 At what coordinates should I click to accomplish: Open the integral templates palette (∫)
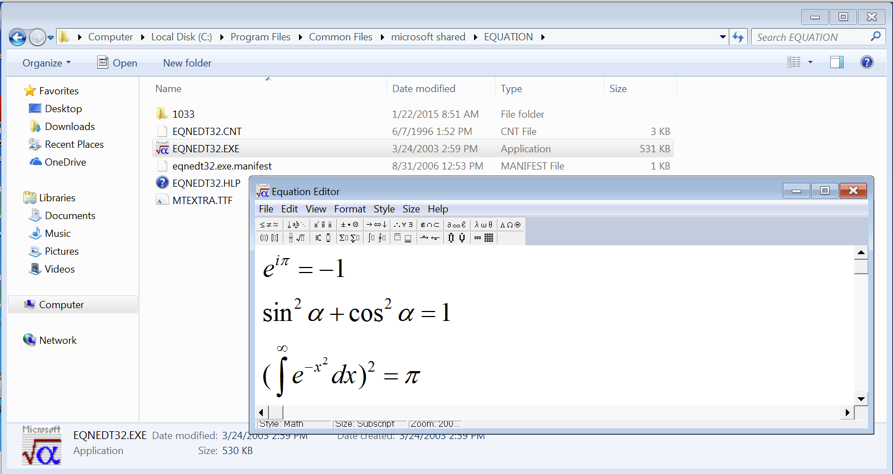[x=377, y=238]
